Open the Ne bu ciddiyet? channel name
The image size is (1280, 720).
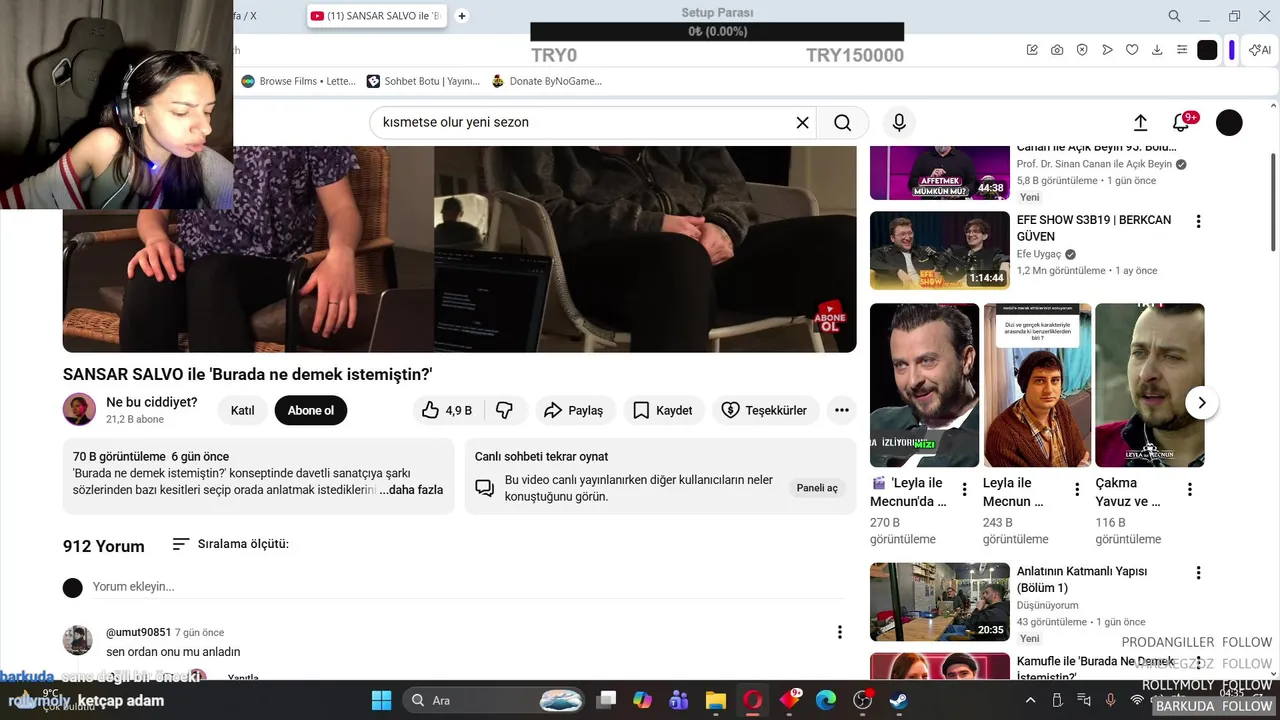pos(152,402)
